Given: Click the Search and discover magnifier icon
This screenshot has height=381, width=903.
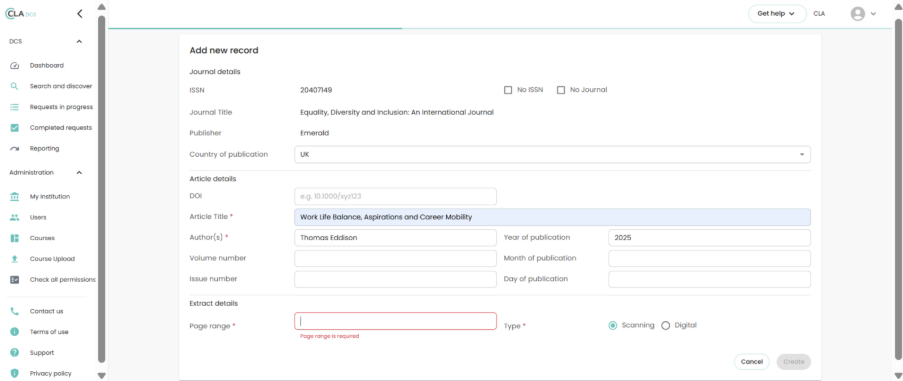Looking at the screenshot, I should tap(15, 86).
